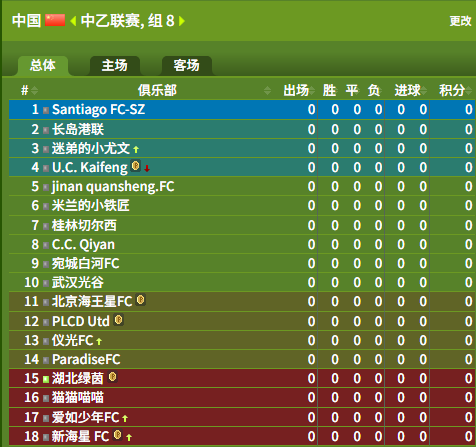Click coin badge beside PLCD Utd

pyautogui.click(x=119, y=320)
